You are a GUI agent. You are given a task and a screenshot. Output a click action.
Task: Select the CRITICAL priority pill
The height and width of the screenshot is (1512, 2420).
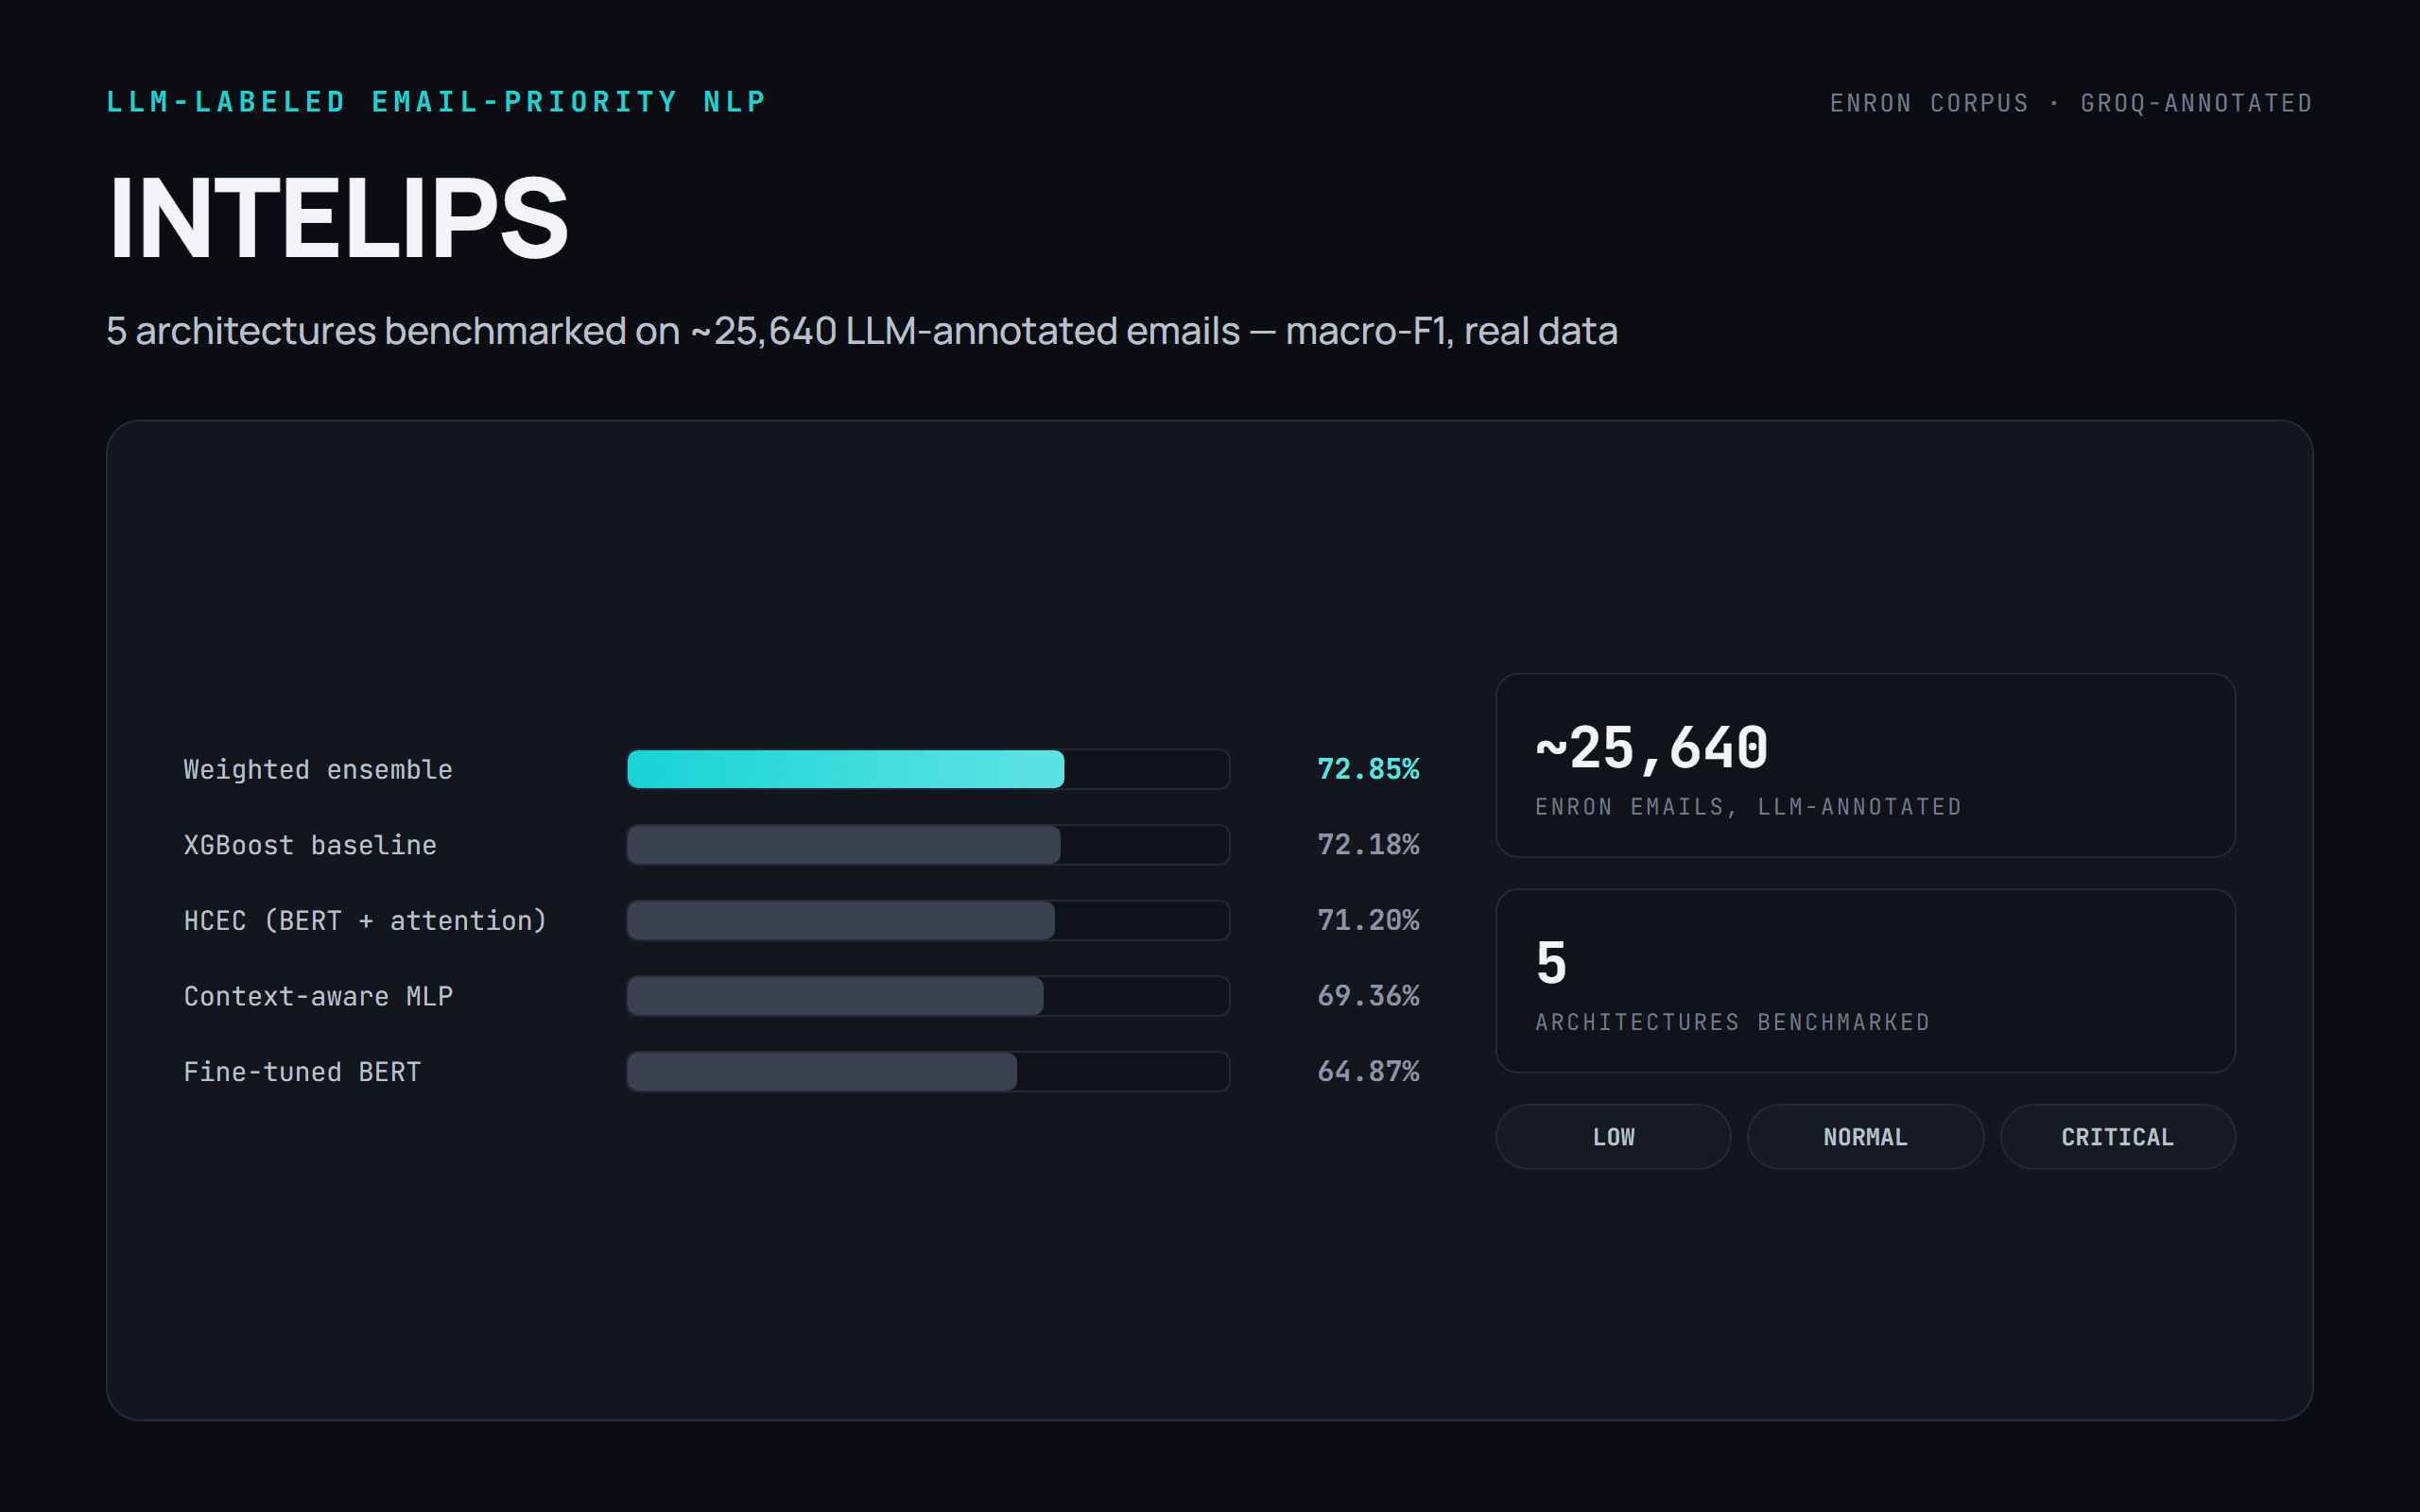(2117, 1137)
